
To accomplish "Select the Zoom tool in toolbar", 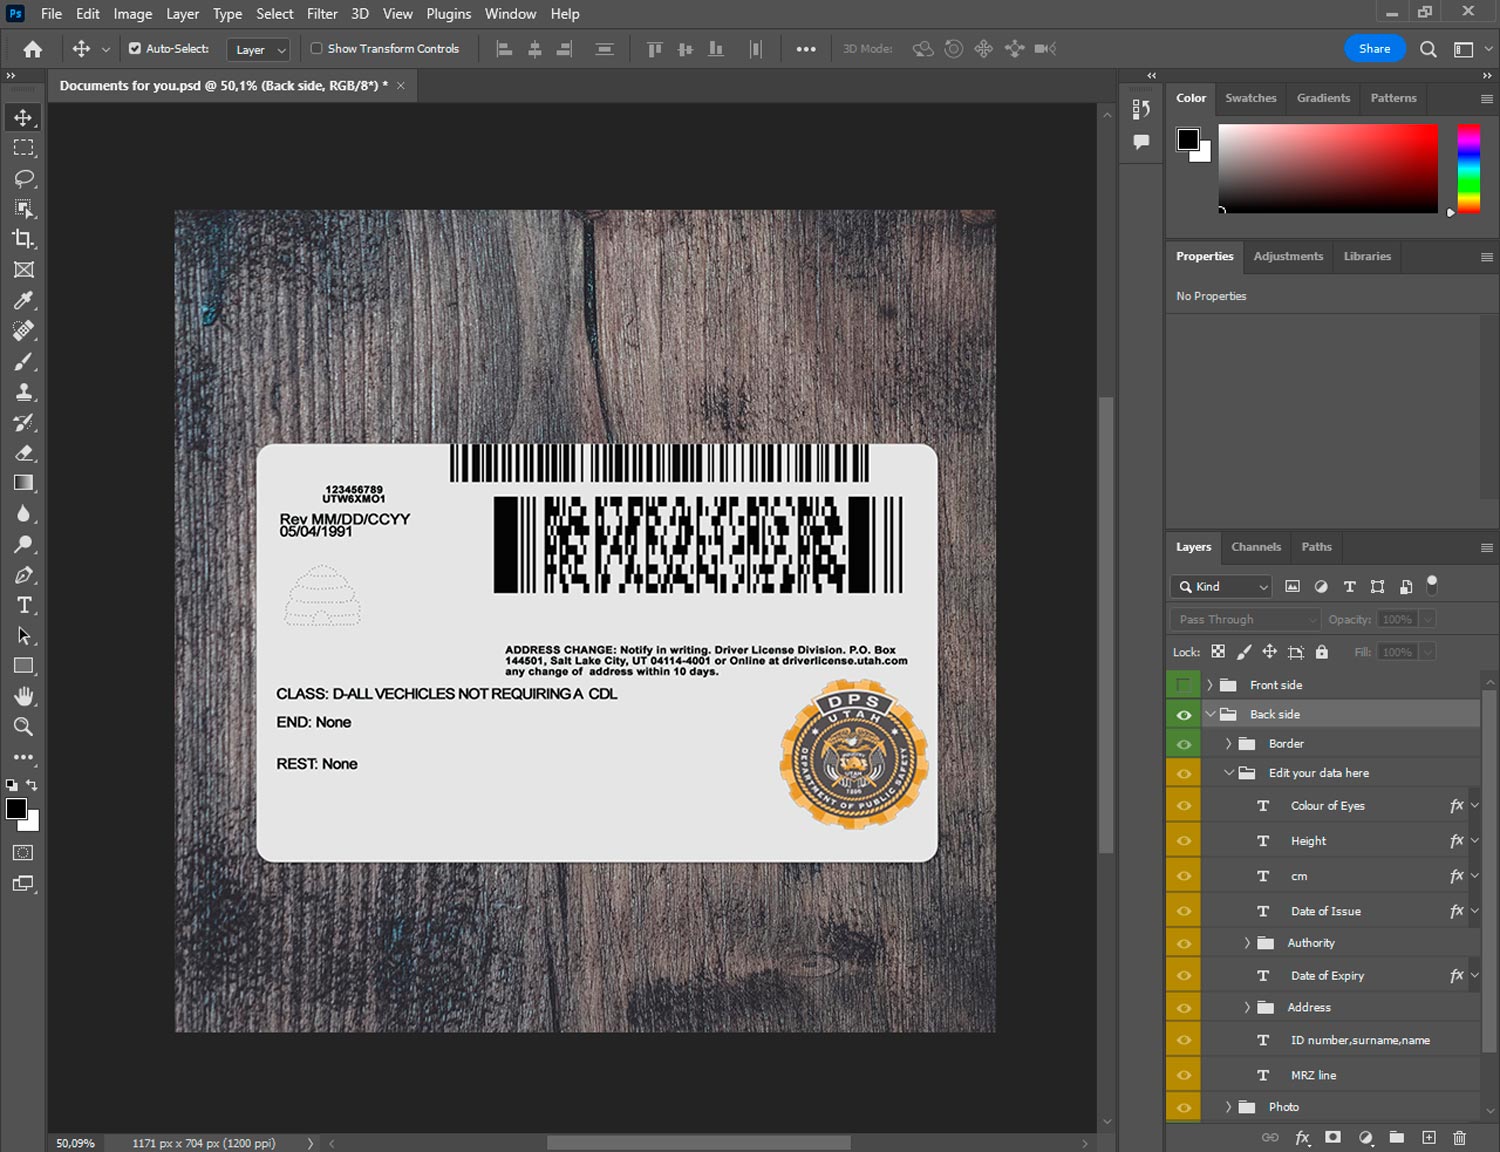I will click(23, 727).
